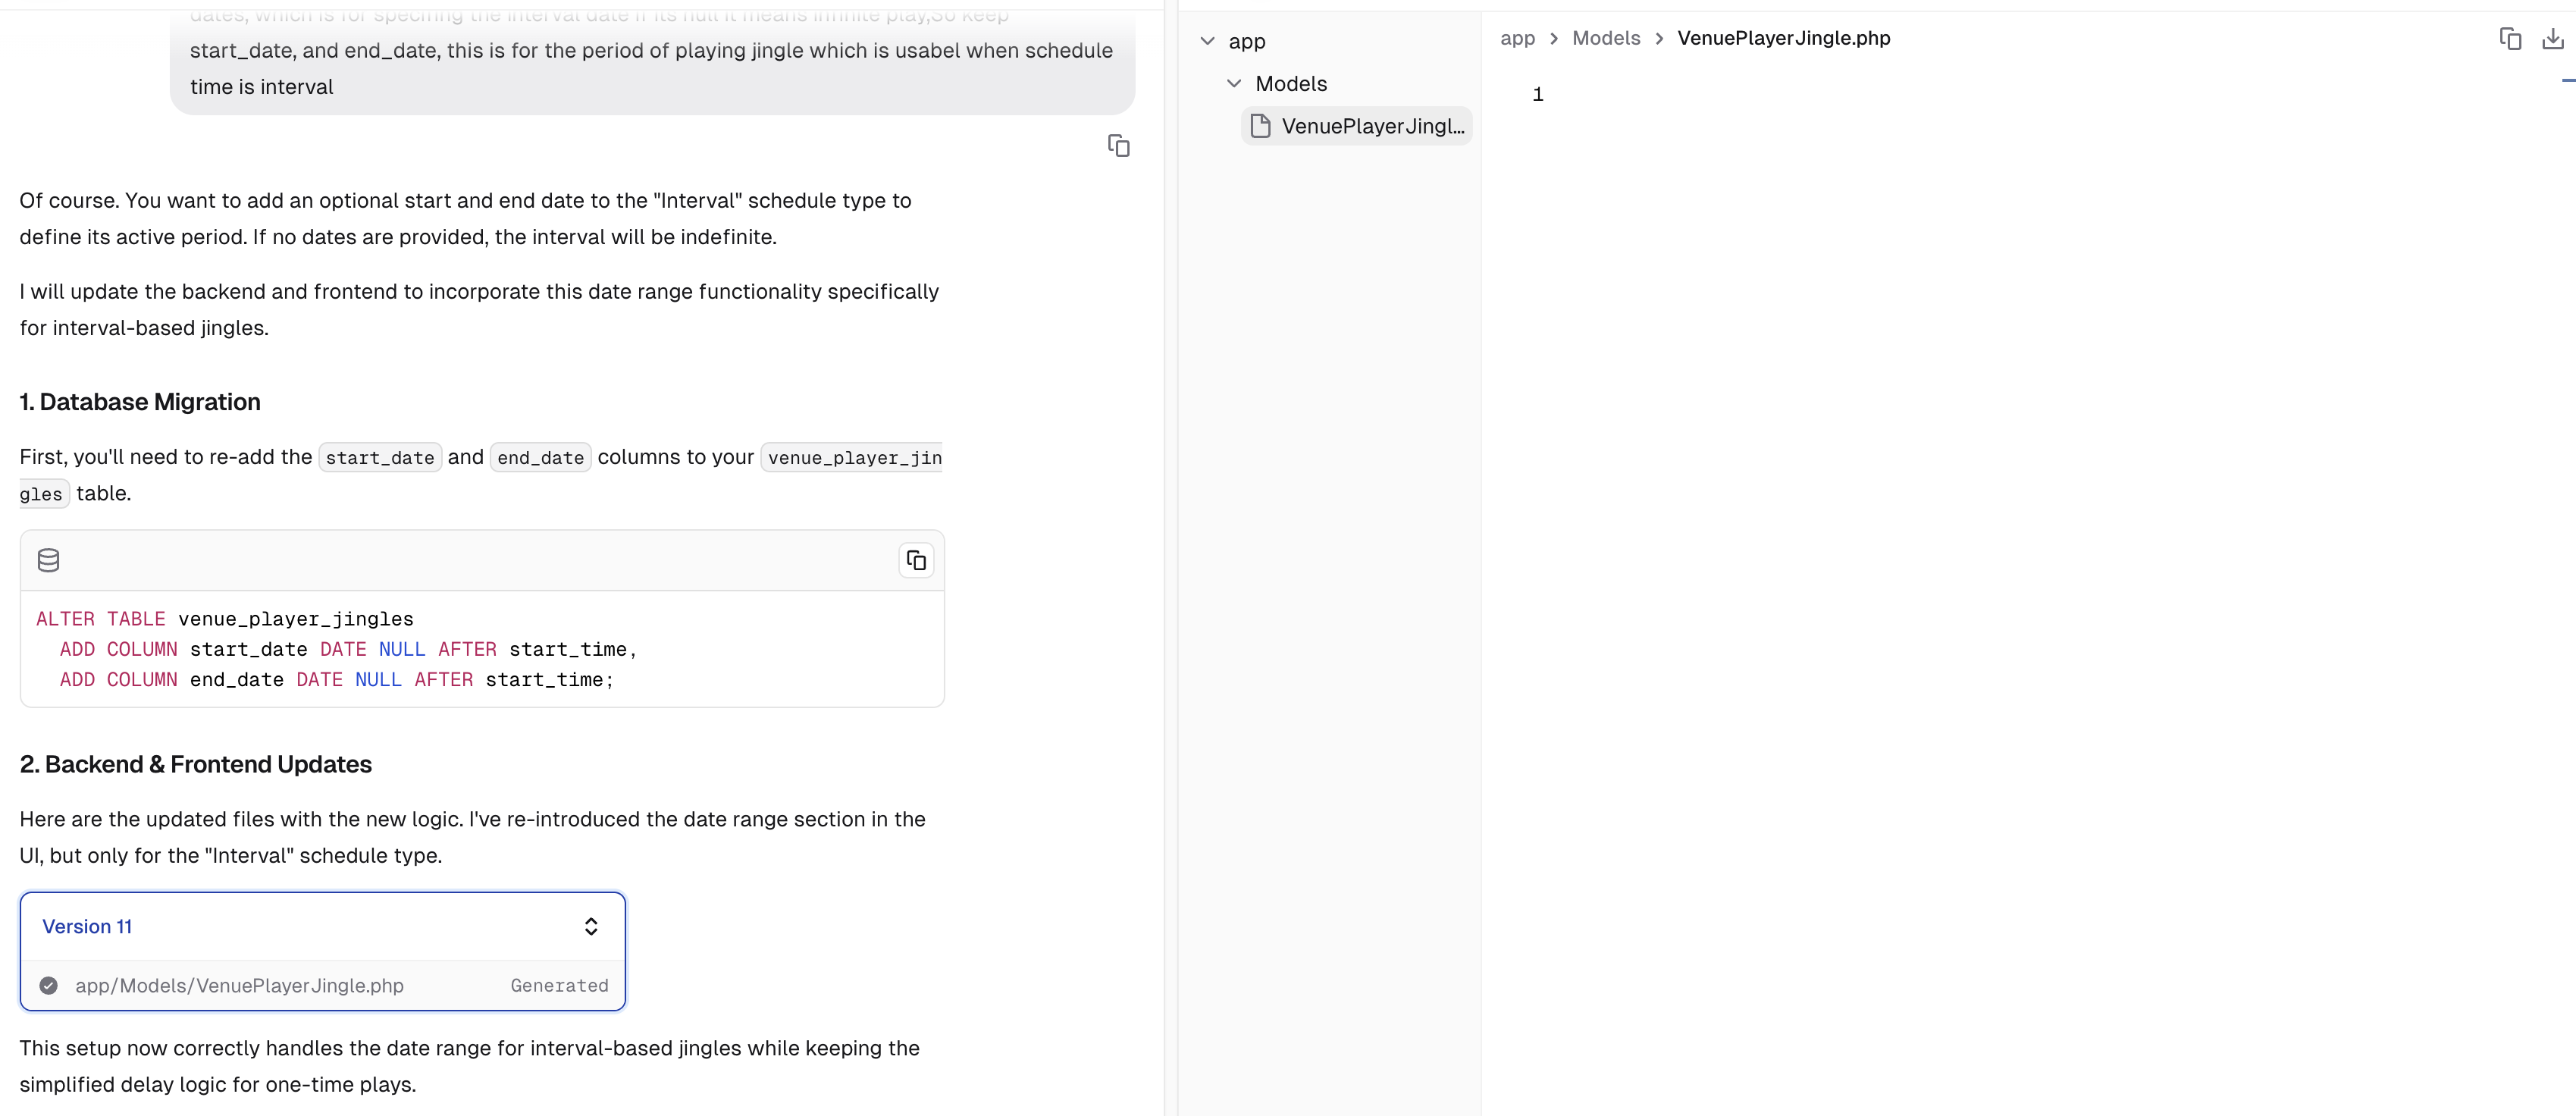Click the start_date inline code chip
The width and height of the screenshot is (2576, 1116).
coord(380,458)
